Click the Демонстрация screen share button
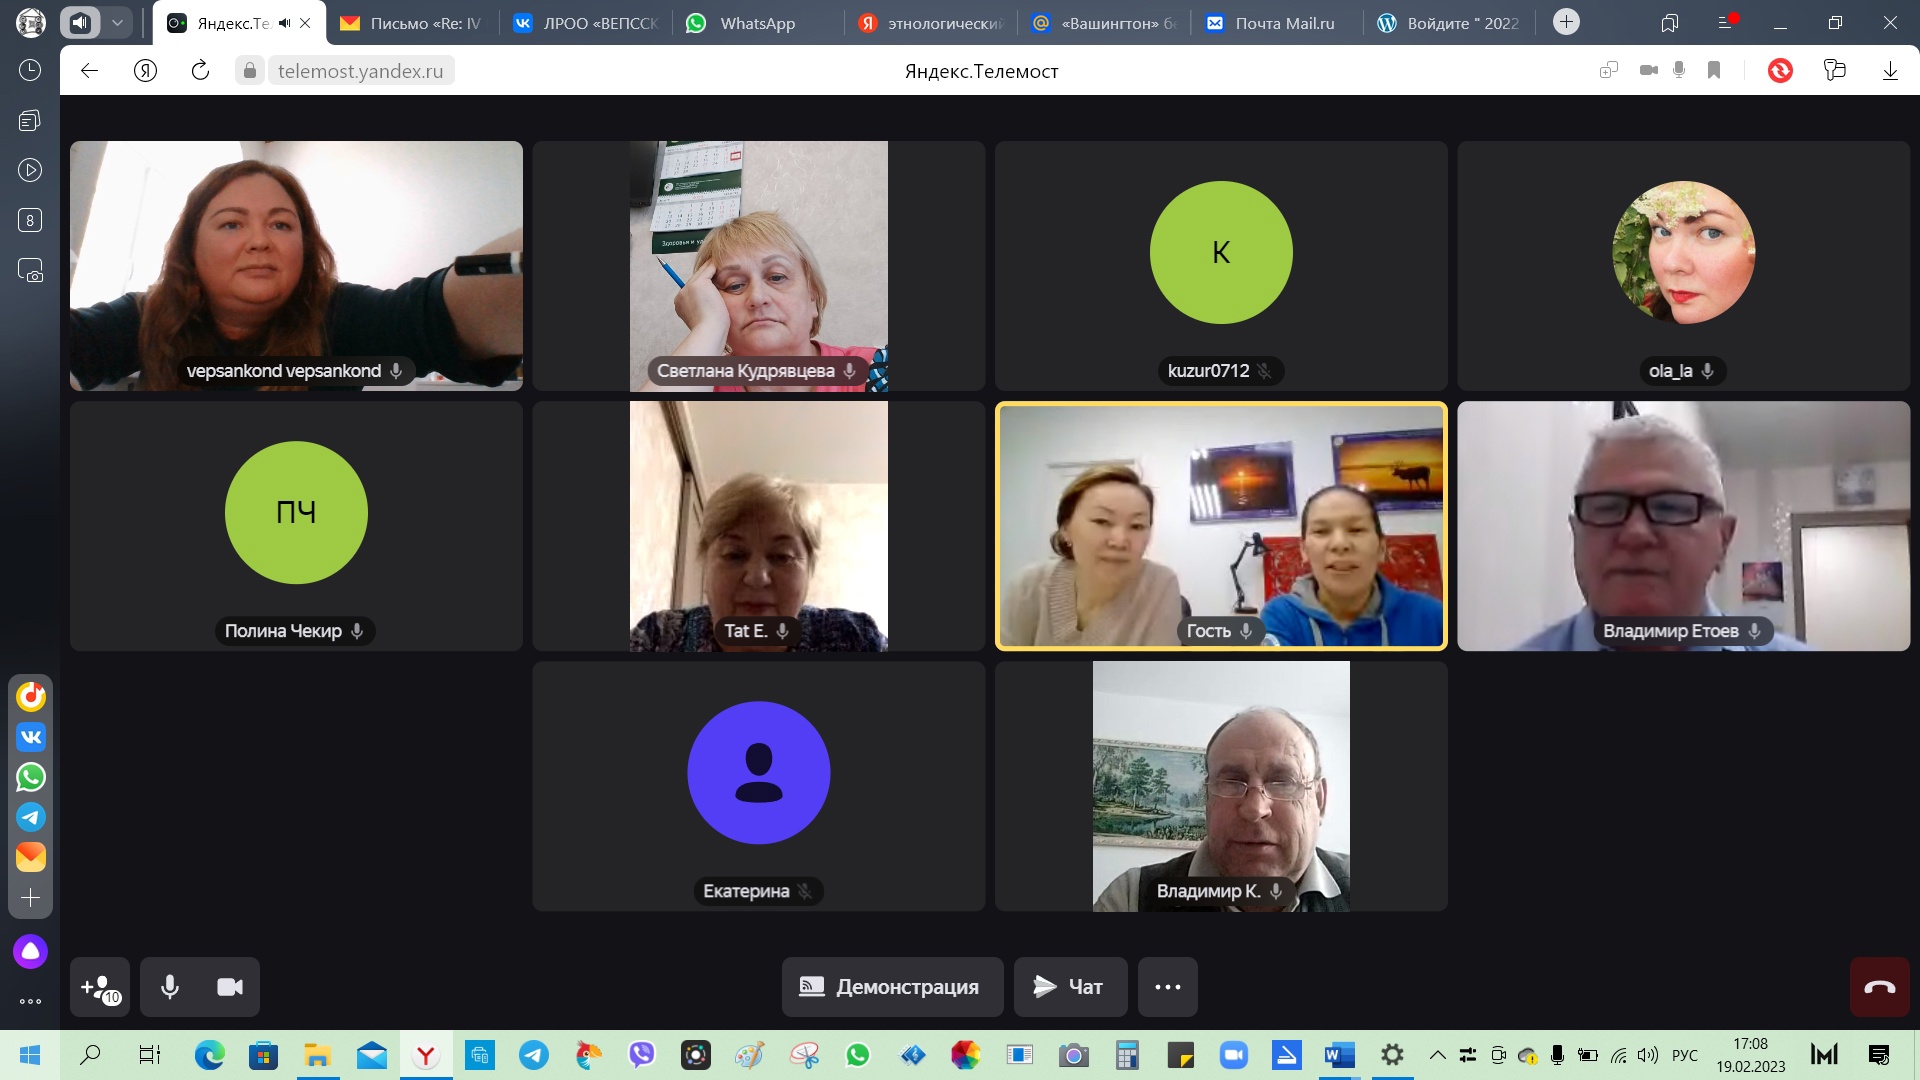1920x1080 pixels. point(892,988)
